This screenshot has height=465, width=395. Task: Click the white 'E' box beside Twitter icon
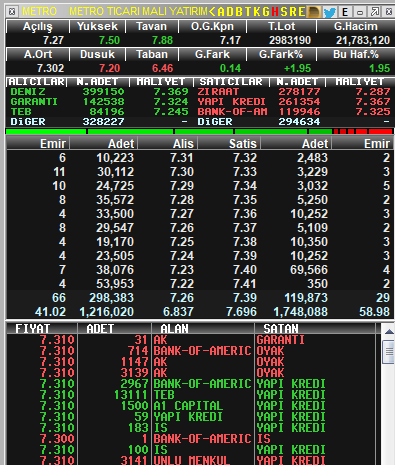coord(345,12)
